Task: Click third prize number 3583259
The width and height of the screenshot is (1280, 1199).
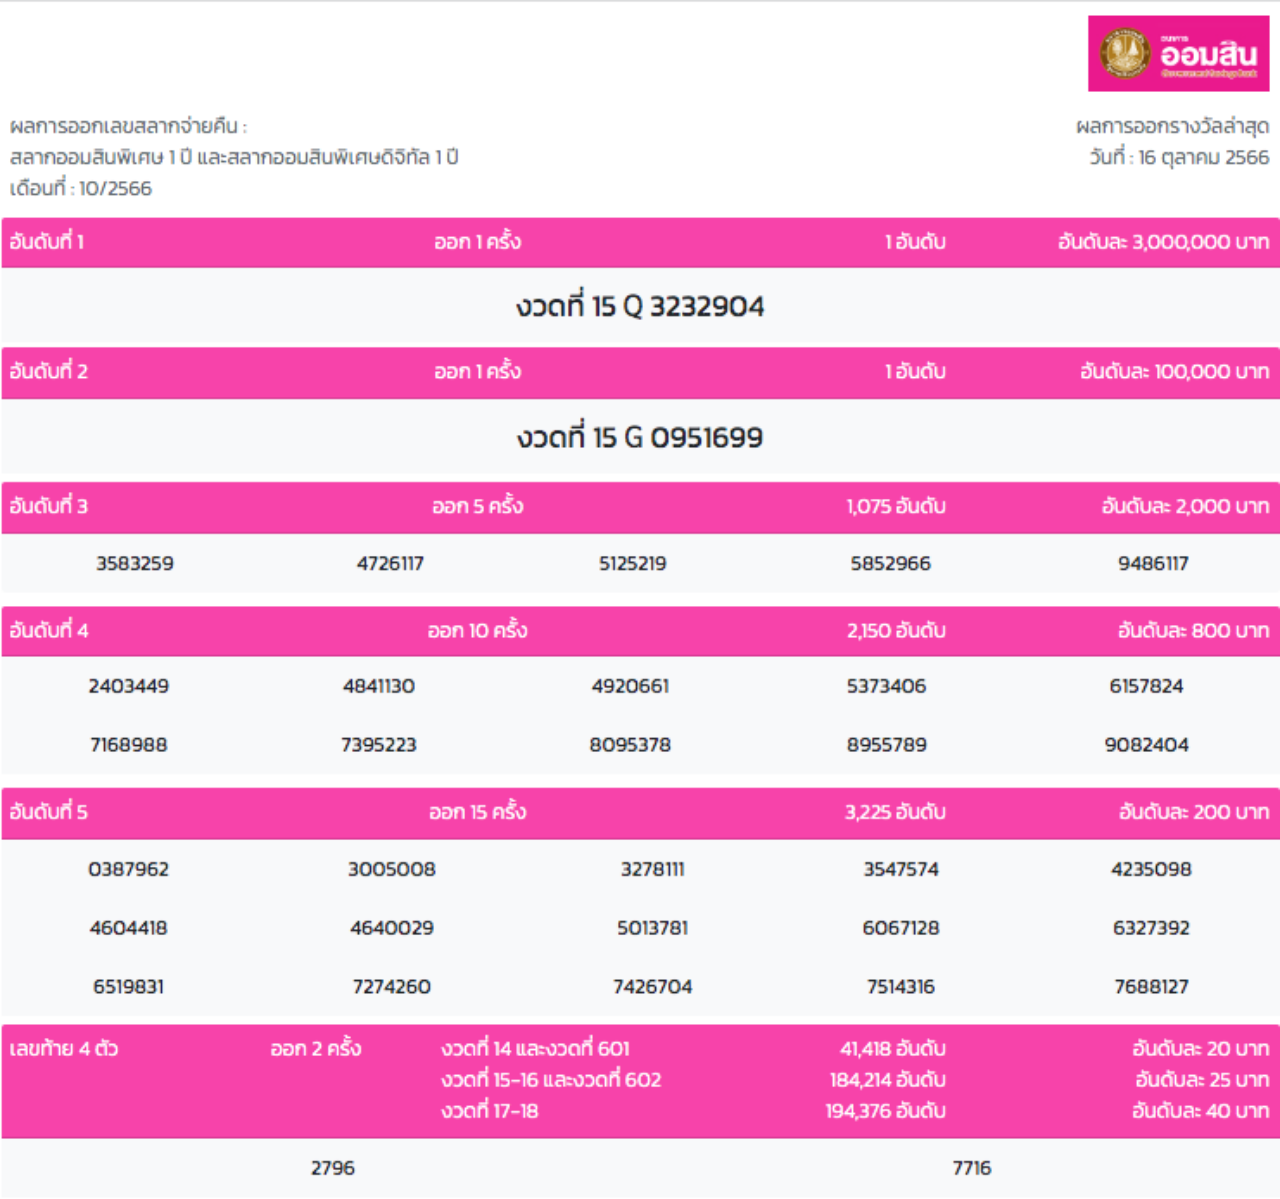Action: (x=135, y=564)
